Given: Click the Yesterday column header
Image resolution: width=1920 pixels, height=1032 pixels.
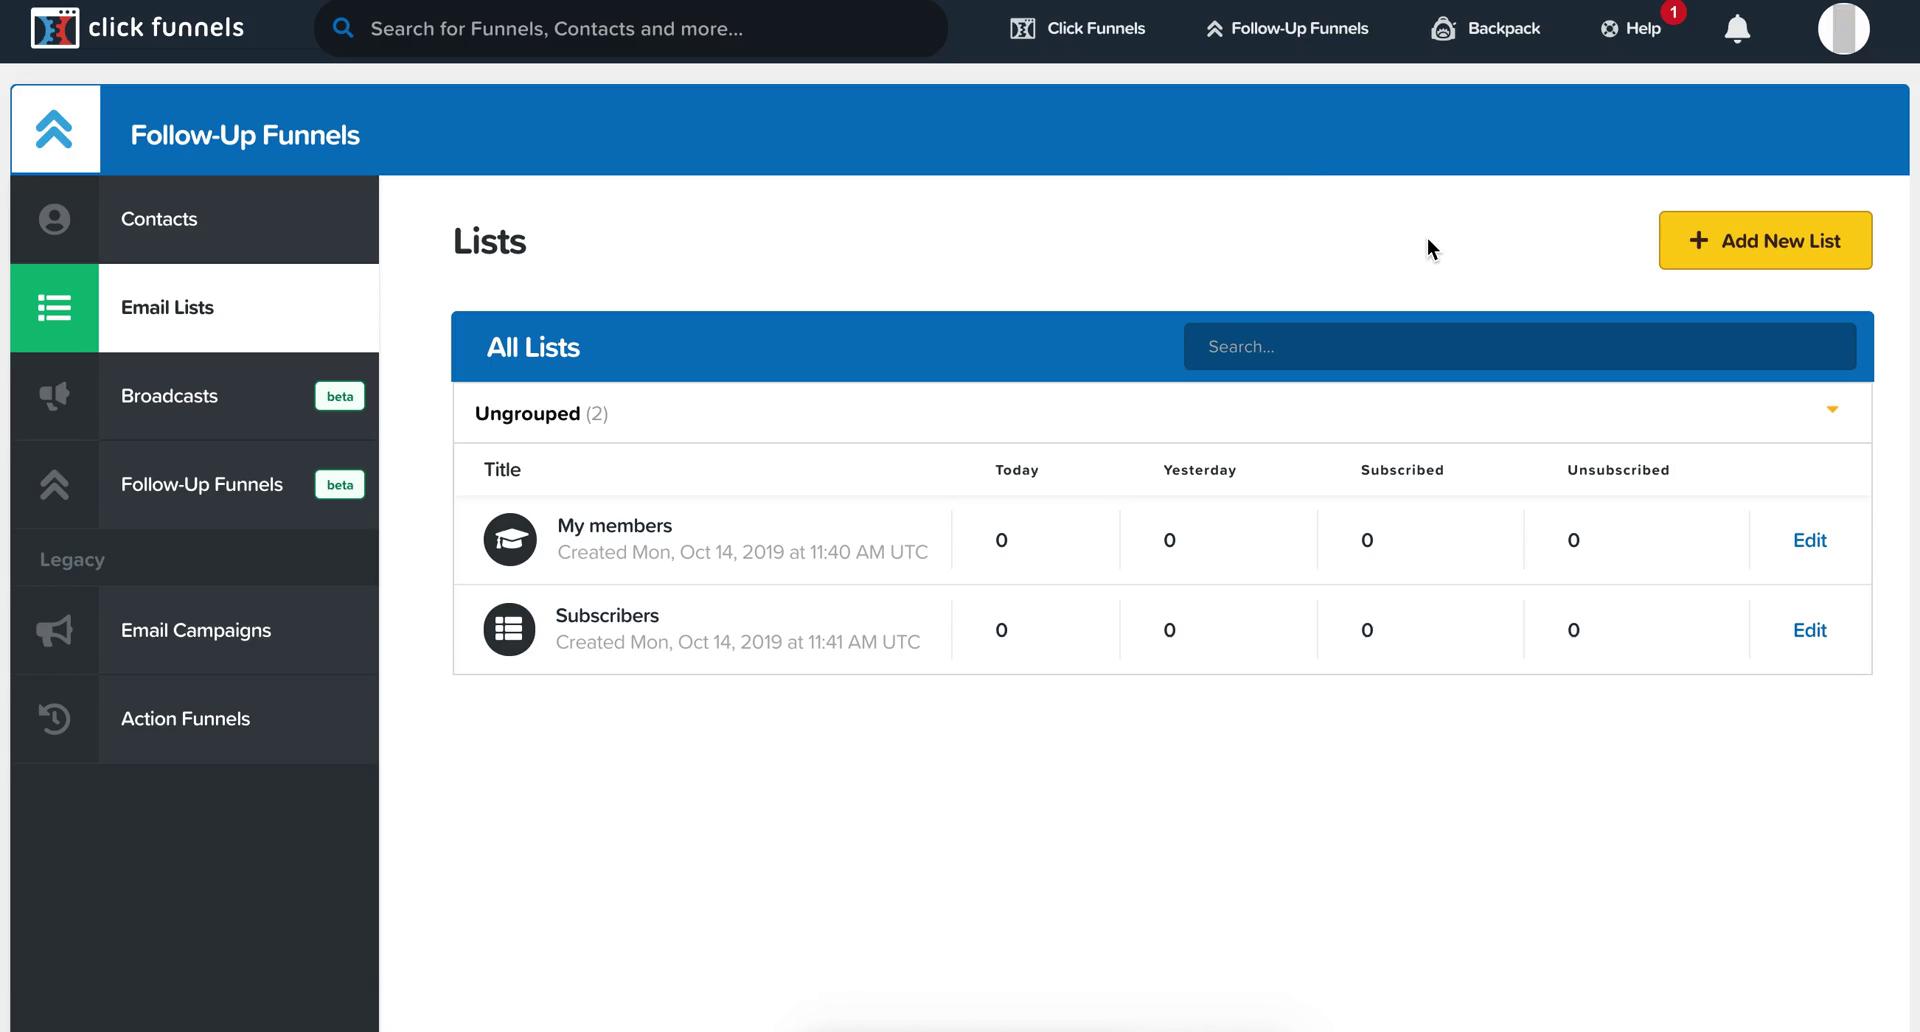Looking at the screenshot, I should coord(1199,470).
